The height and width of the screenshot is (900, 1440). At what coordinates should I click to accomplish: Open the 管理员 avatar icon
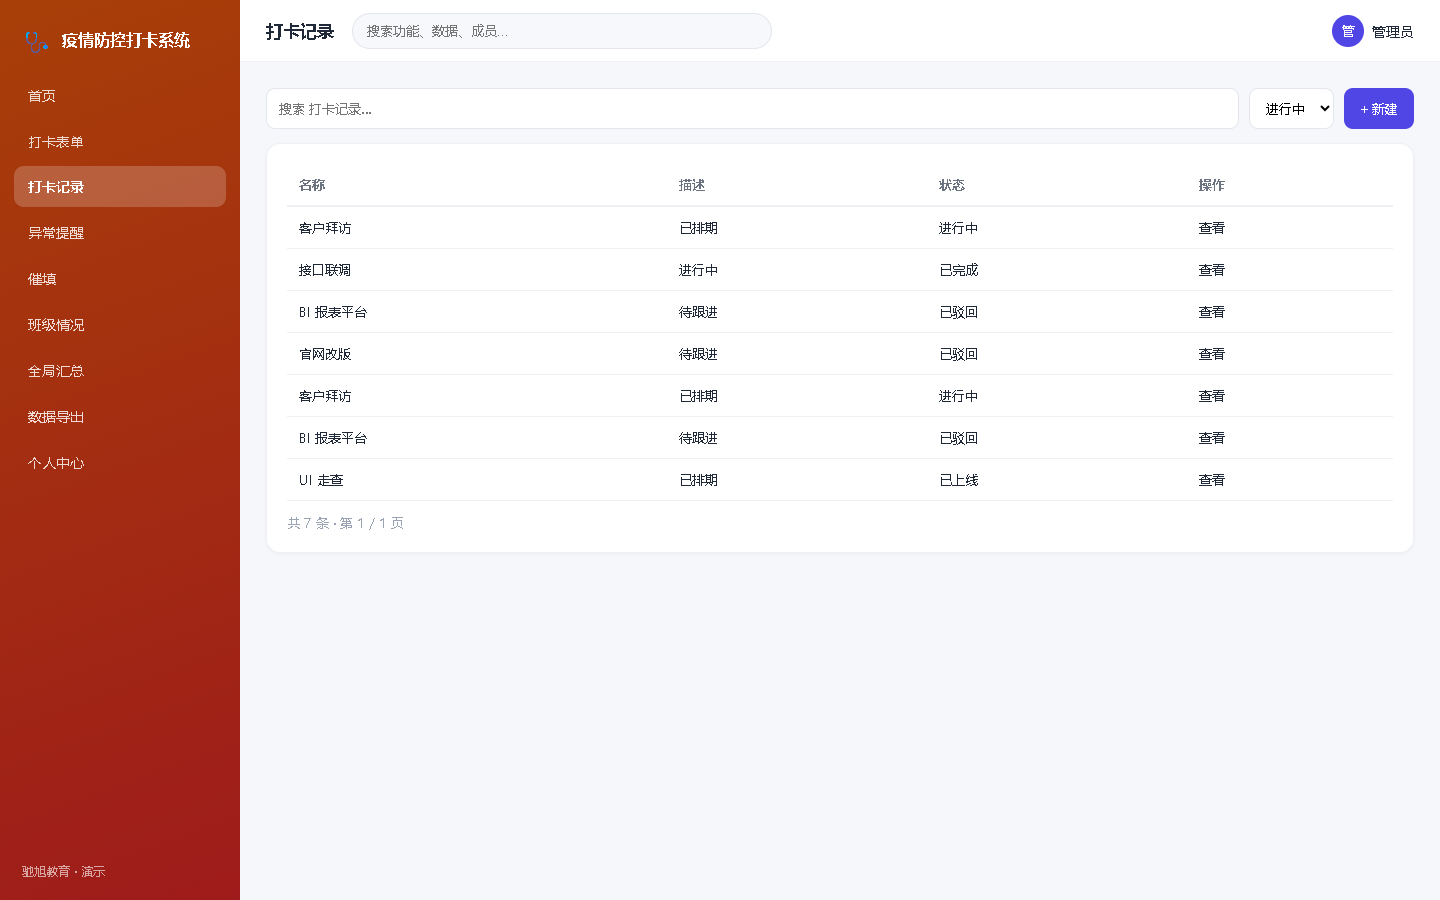pos(1348,31)
